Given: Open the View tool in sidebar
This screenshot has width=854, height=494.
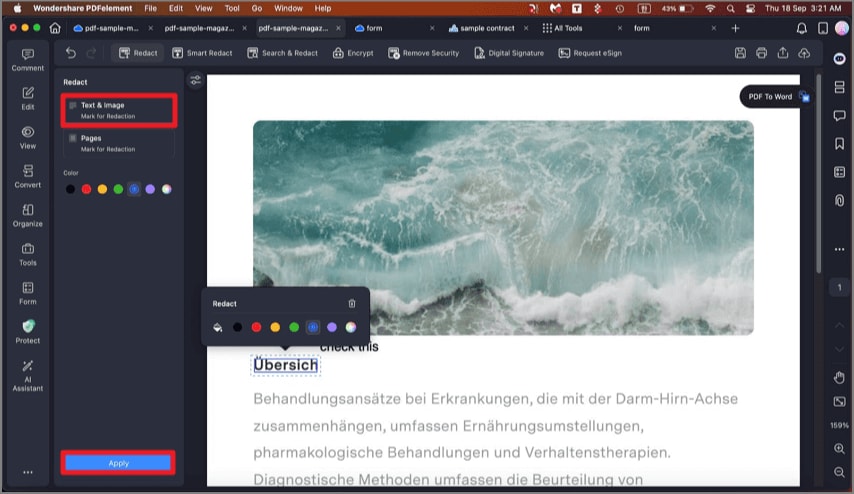Looking at the screenshot, I should tap(28, 138).
